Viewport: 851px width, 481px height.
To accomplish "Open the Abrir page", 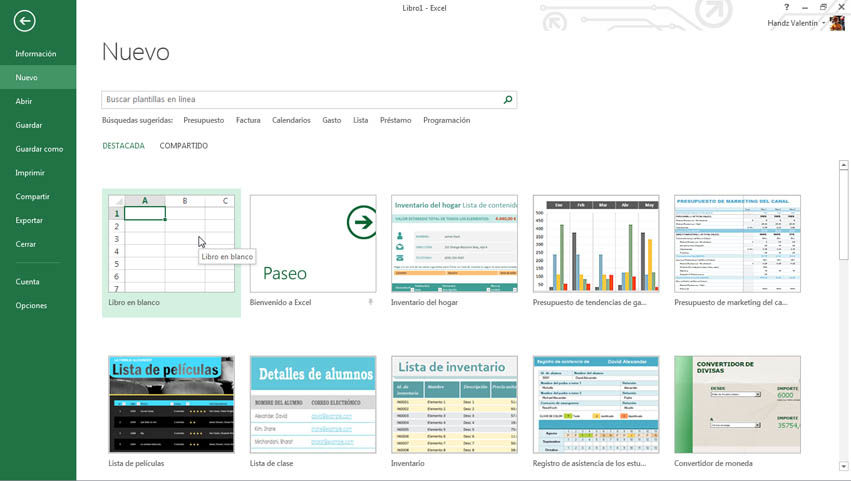I will coord(23,102).
